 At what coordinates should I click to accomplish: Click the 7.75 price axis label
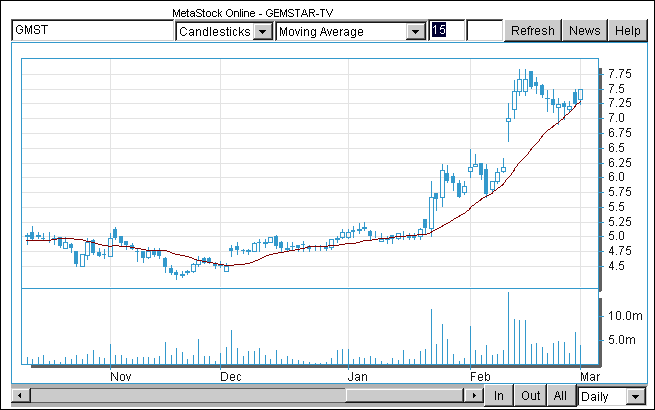[620, 74]
